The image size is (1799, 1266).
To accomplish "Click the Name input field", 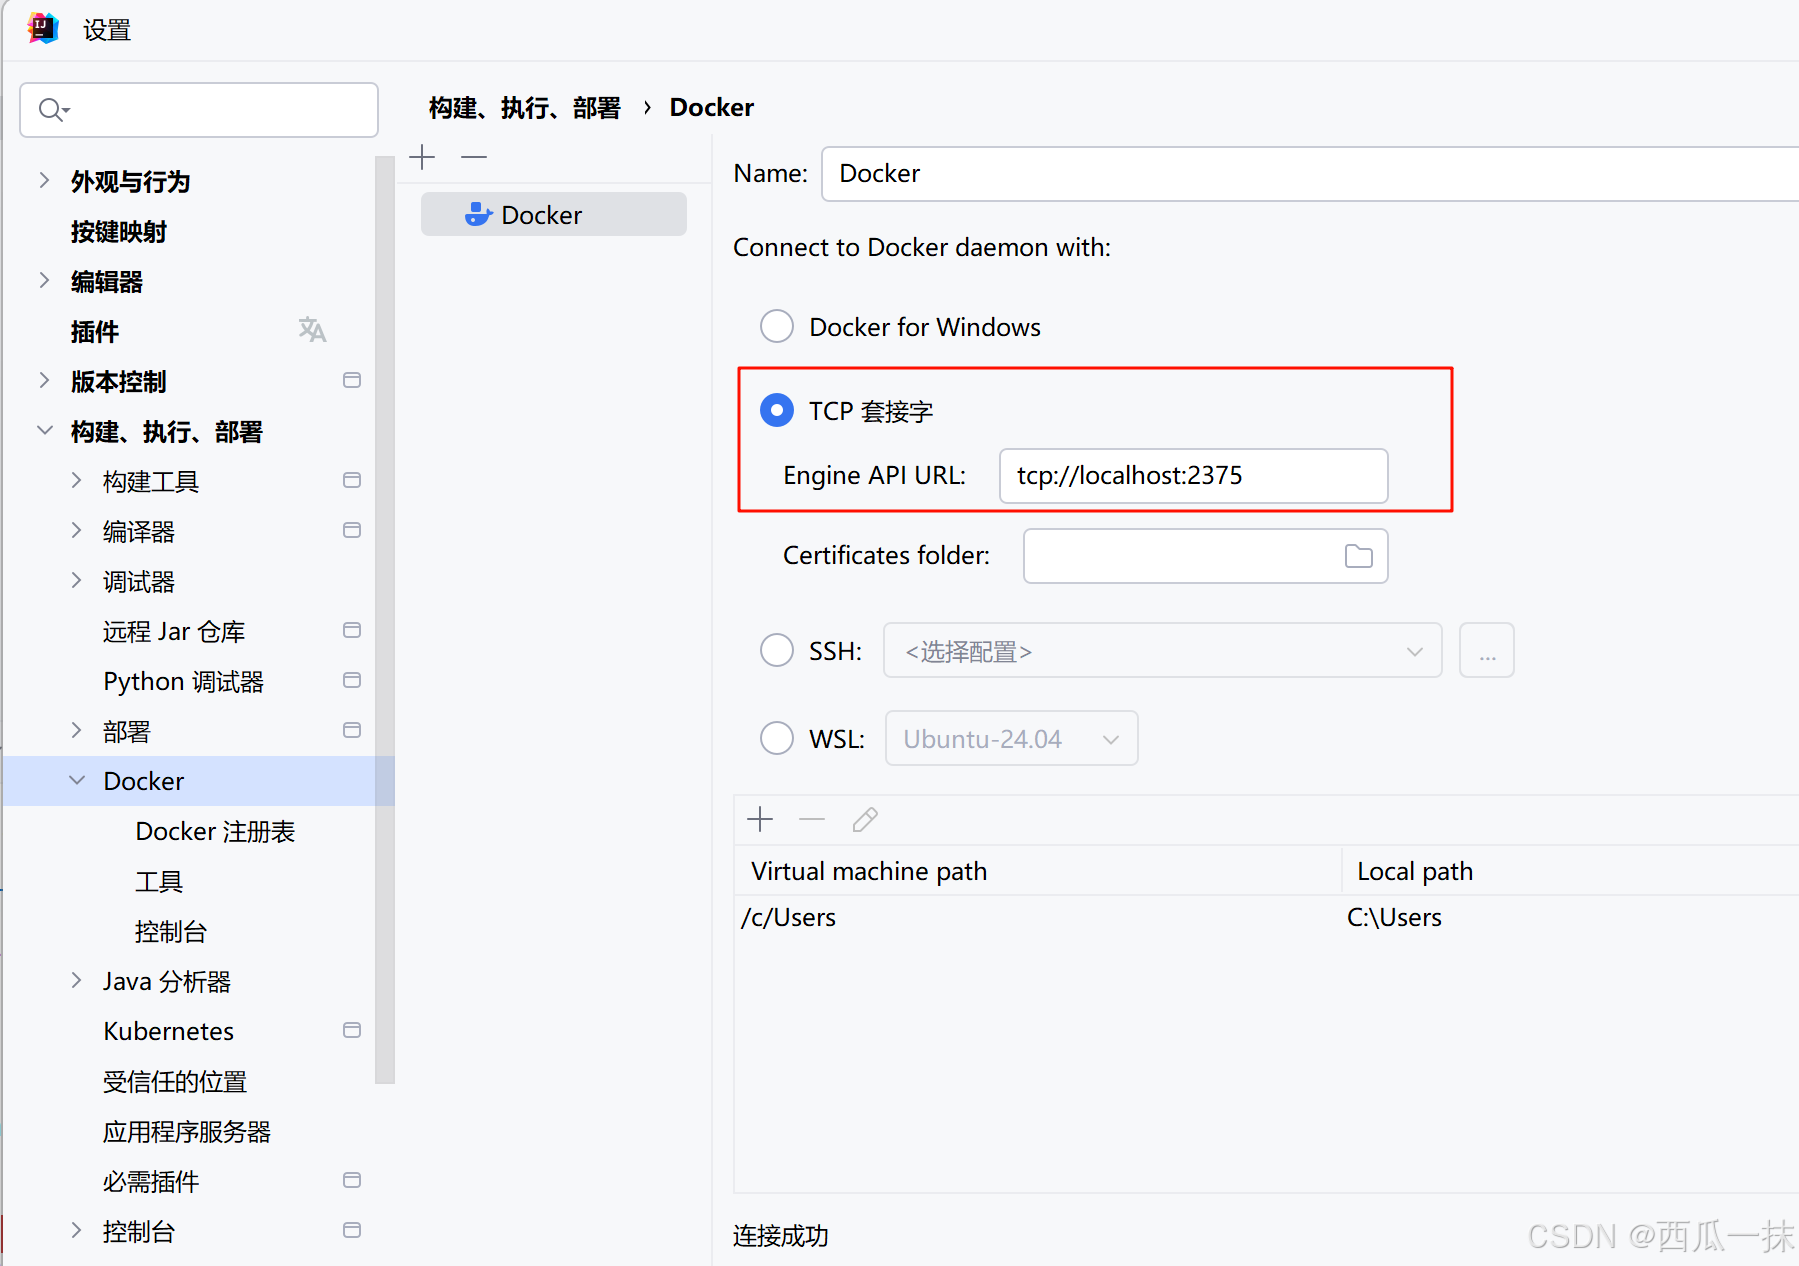I will click(x=1310, y=174).
